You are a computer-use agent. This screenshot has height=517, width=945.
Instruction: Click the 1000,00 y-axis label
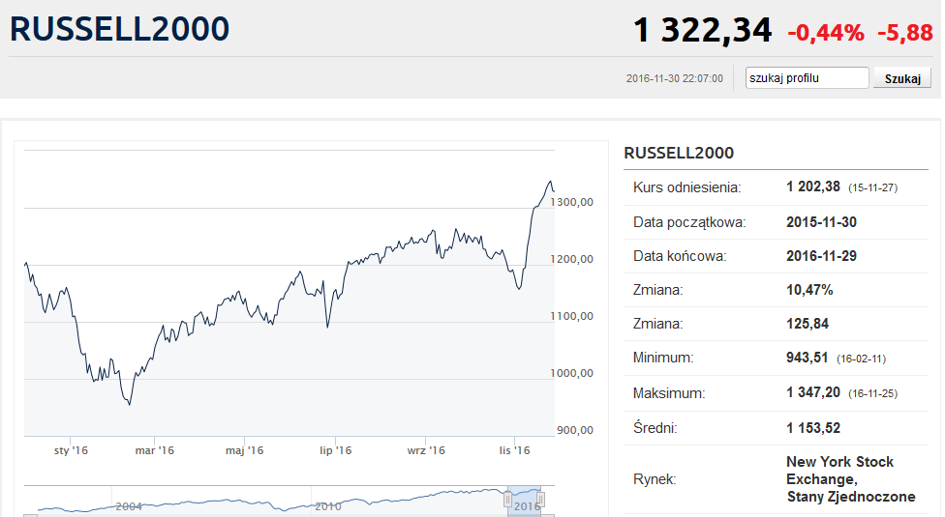point(572,374)
